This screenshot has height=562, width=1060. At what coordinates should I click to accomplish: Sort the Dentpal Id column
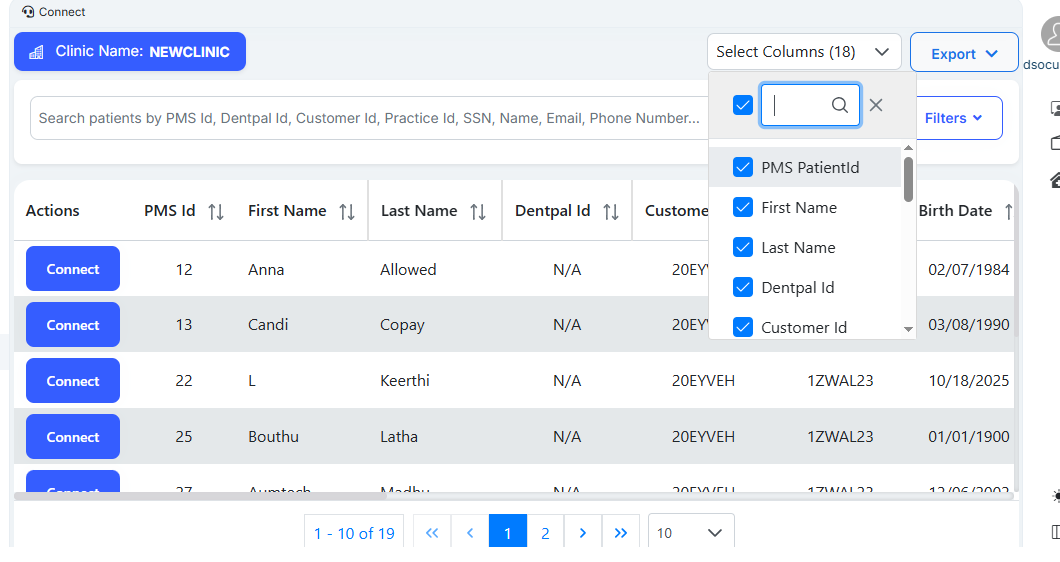point(611,211)
